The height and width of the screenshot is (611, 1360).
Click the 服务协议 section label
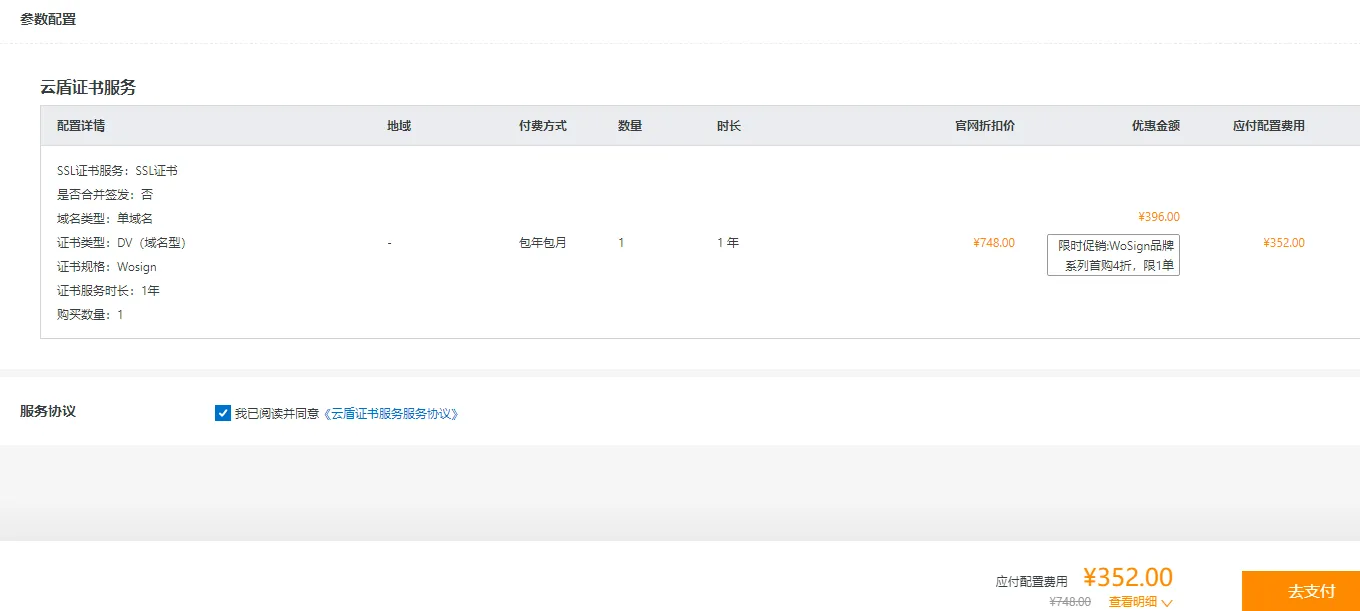coord(48,411)
